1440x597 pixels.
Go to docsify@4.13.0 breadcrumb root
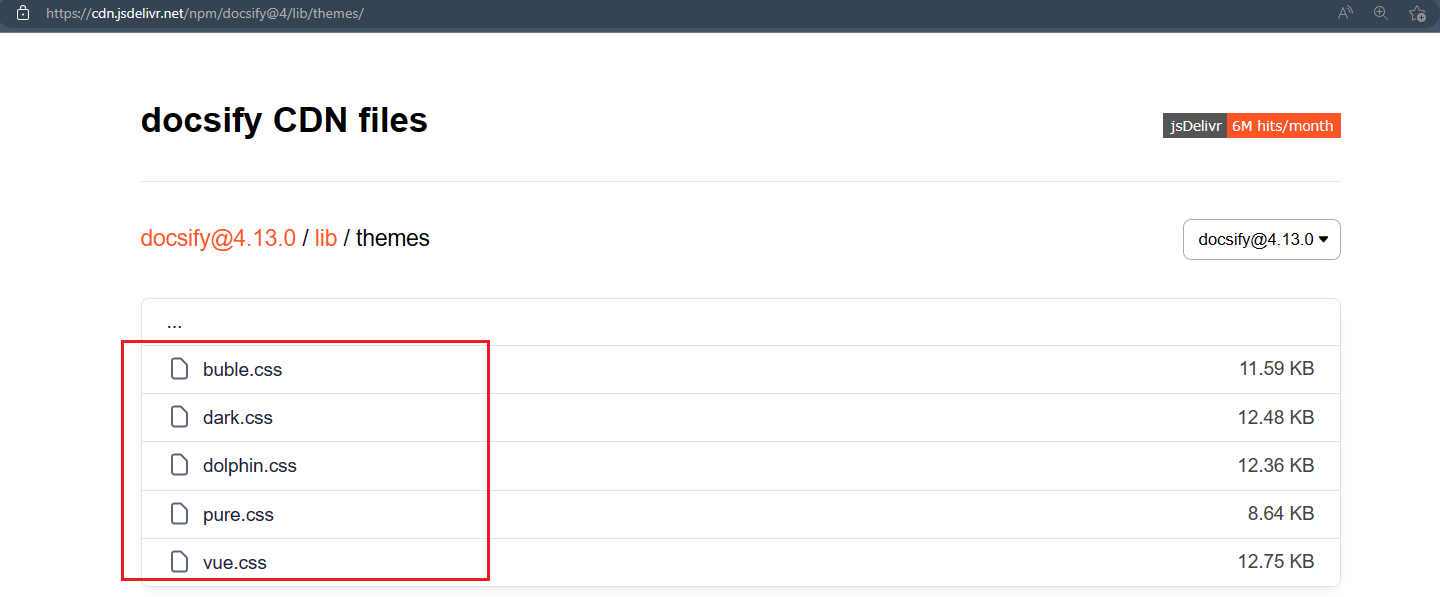click(x=218, y=238)
